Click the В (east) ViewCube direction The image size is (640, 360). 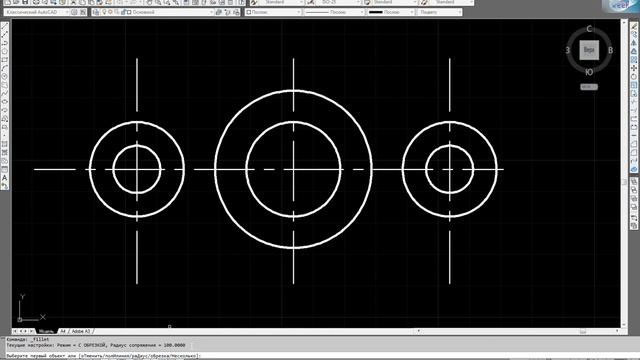click(611, 51)
